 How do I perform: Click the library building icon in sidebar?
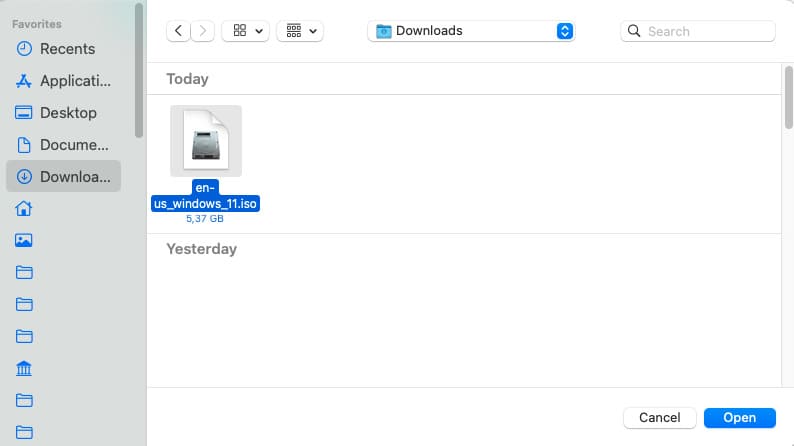click(x=24, y=369)
